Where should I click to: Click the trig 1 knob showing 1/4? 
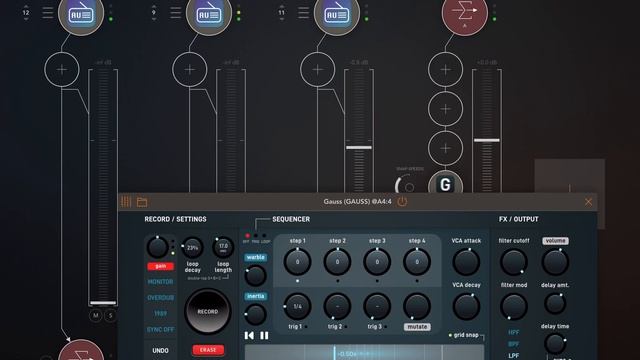tap(297, 306)
